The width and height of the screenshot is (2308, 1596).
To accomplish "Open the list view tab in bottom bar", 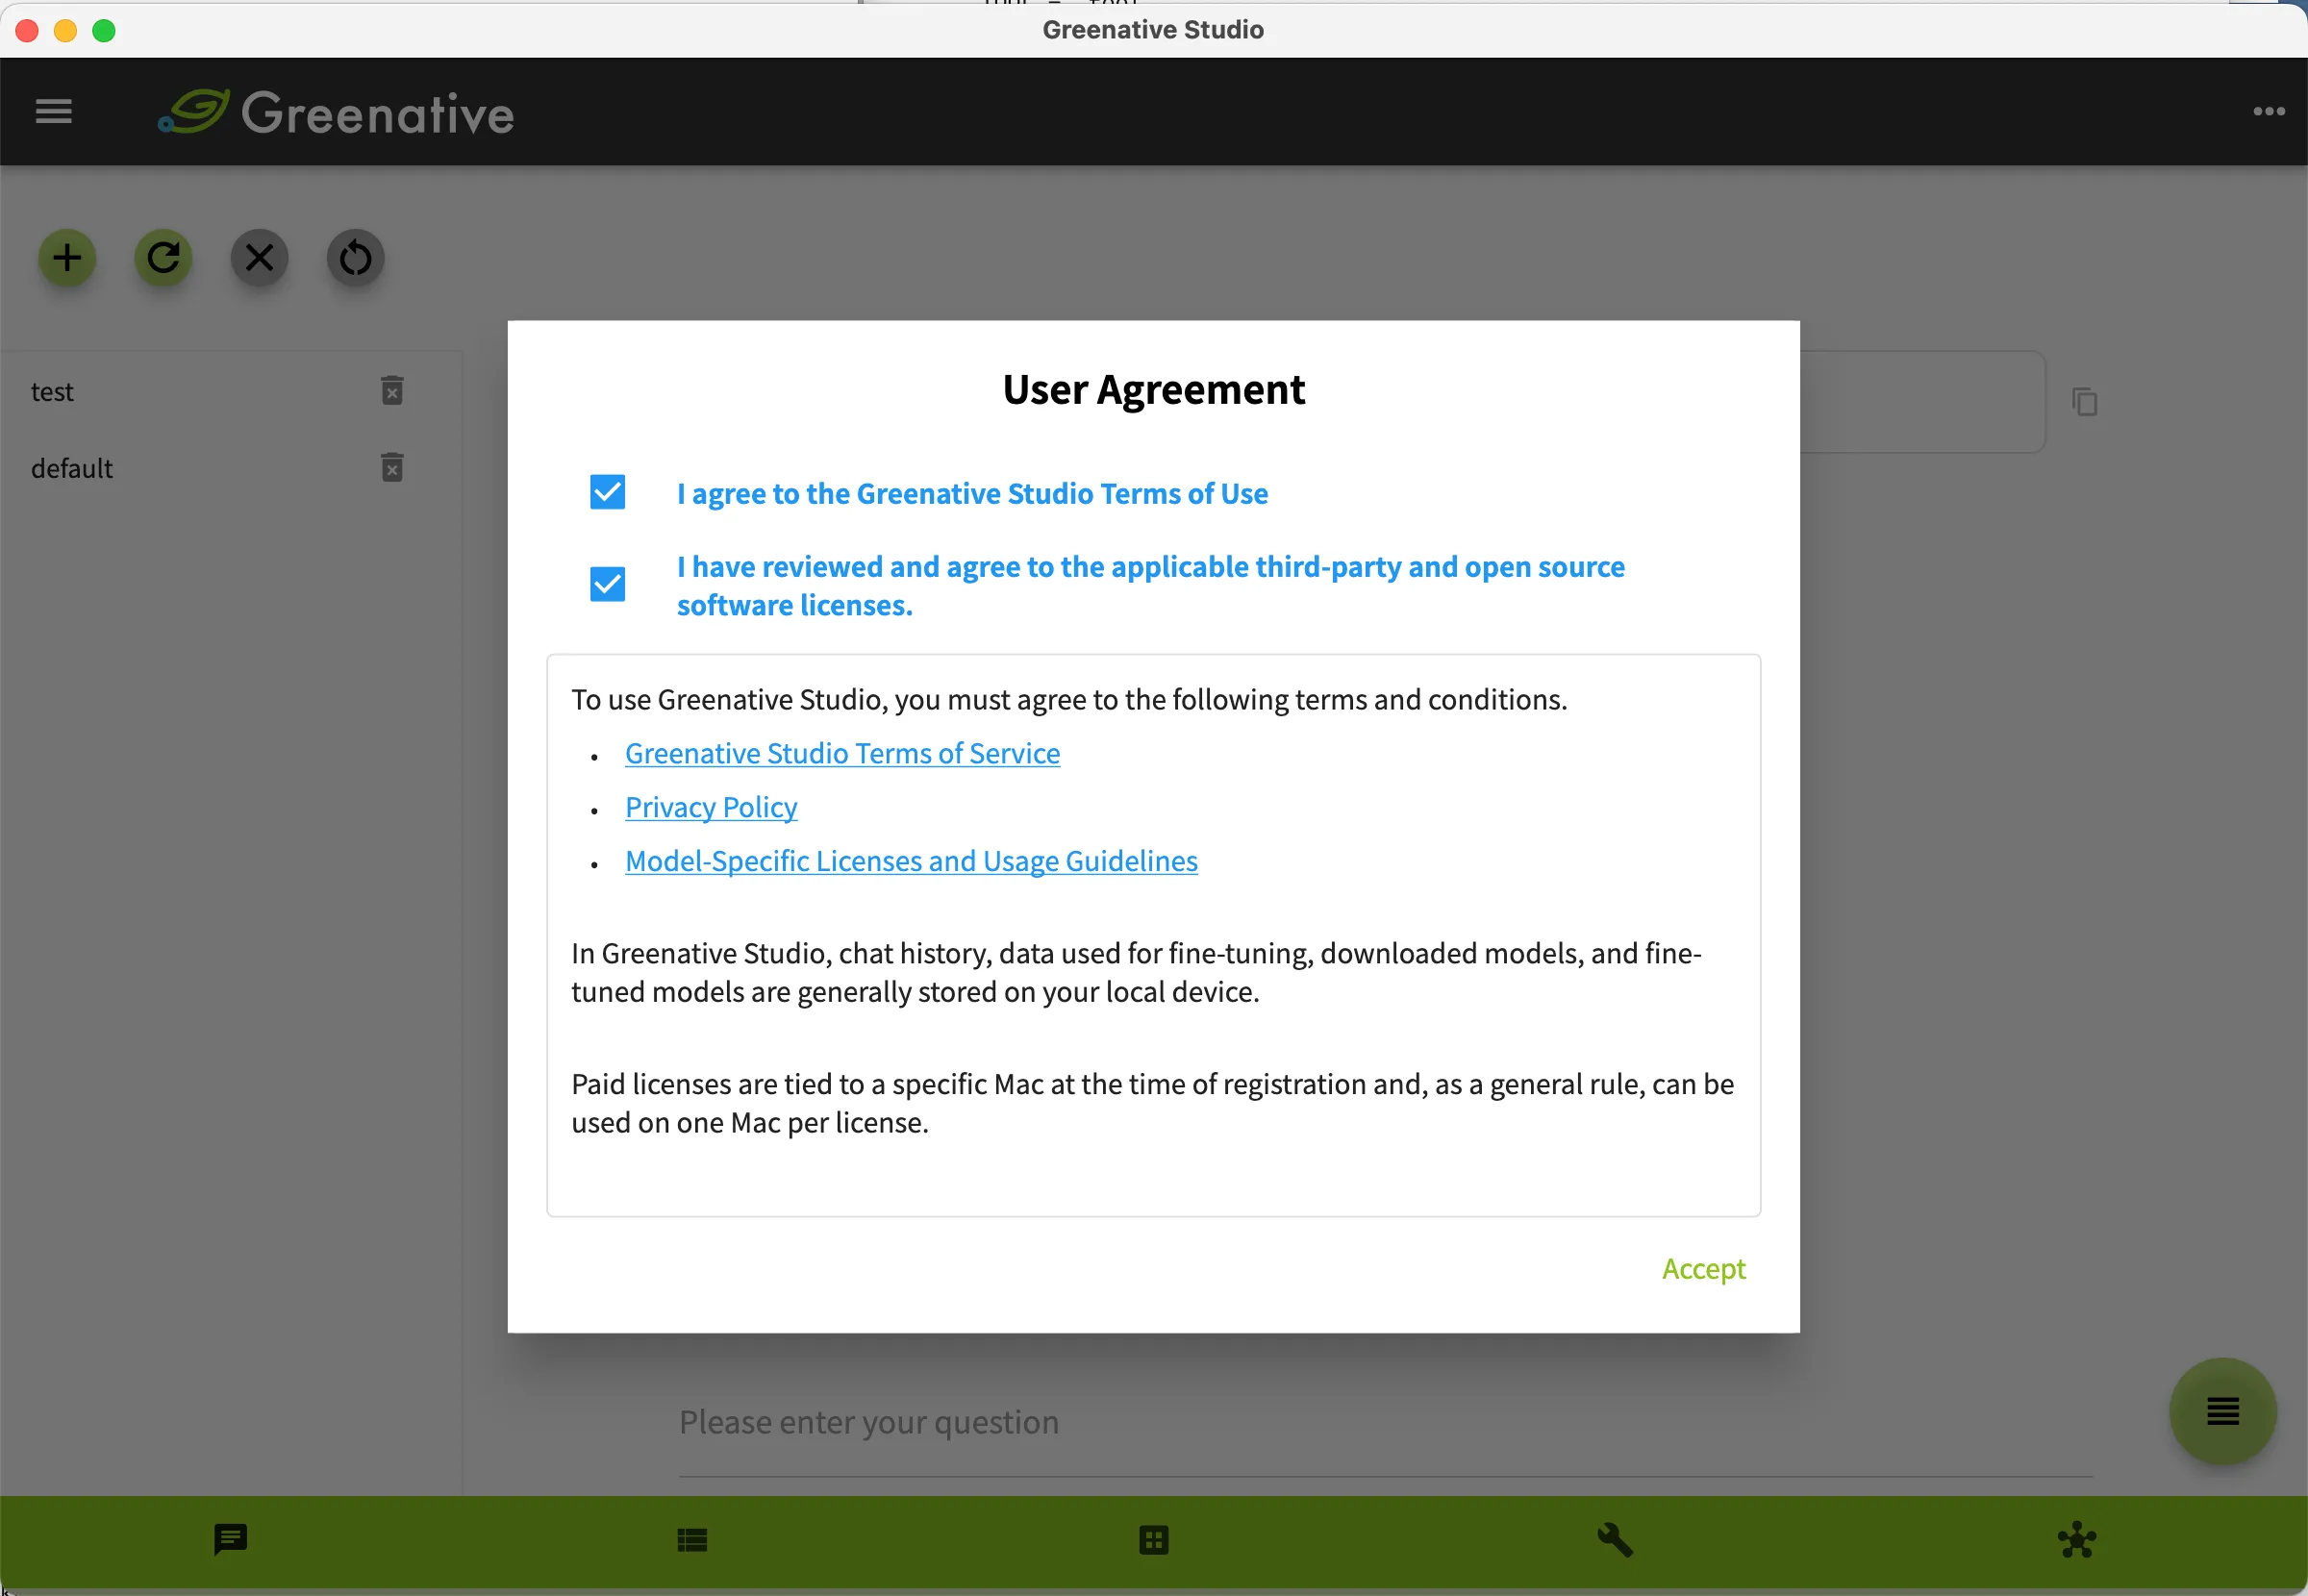I will [692, 1540].
